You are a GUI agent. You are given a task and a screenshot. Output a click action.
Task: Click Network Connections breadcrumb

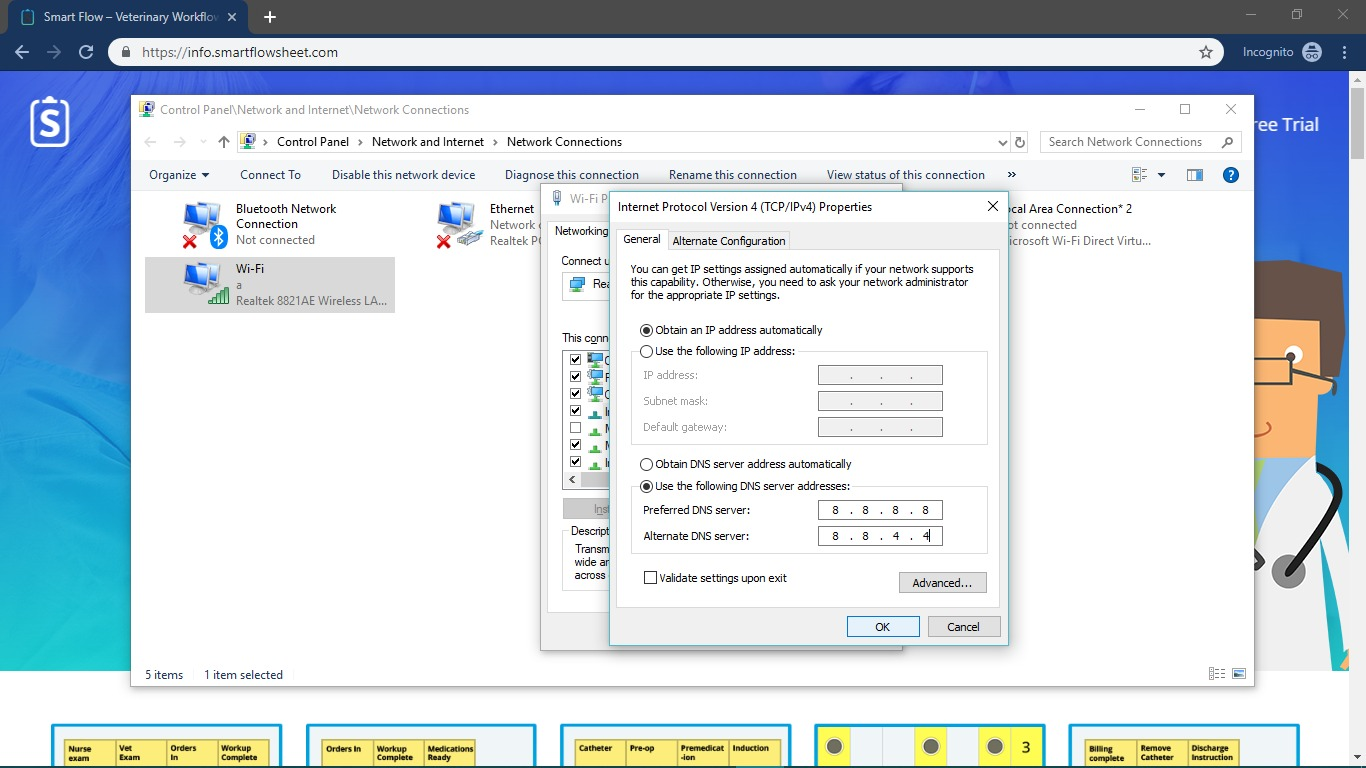point(564,142)
